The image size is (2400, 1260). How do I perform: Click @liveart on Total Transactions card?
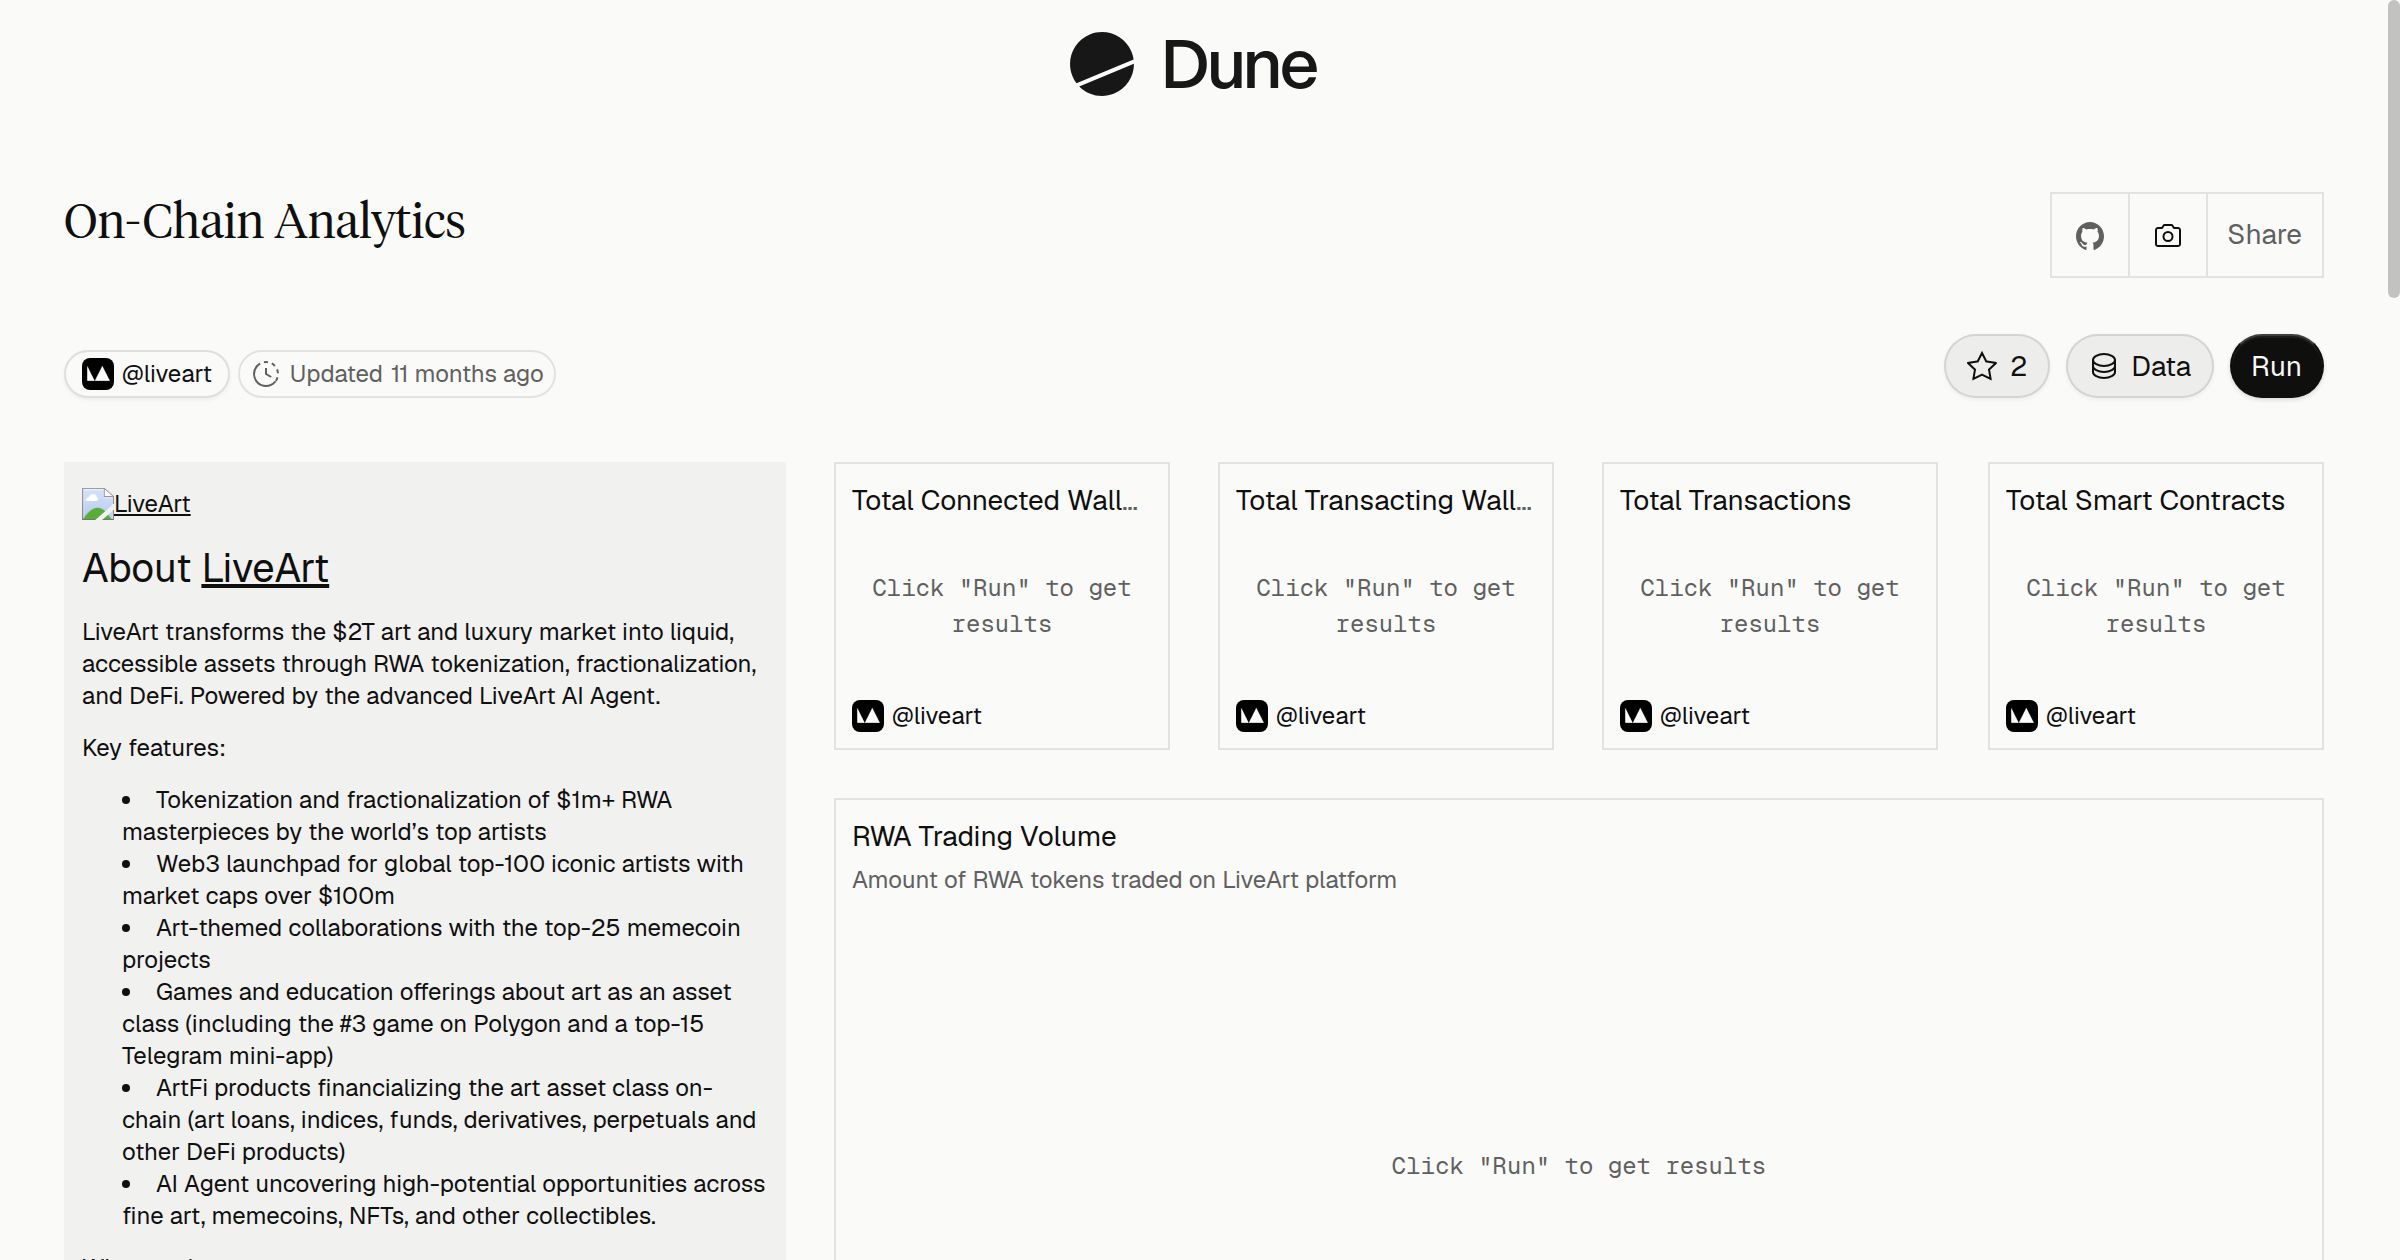click(x=1704, y=716)
